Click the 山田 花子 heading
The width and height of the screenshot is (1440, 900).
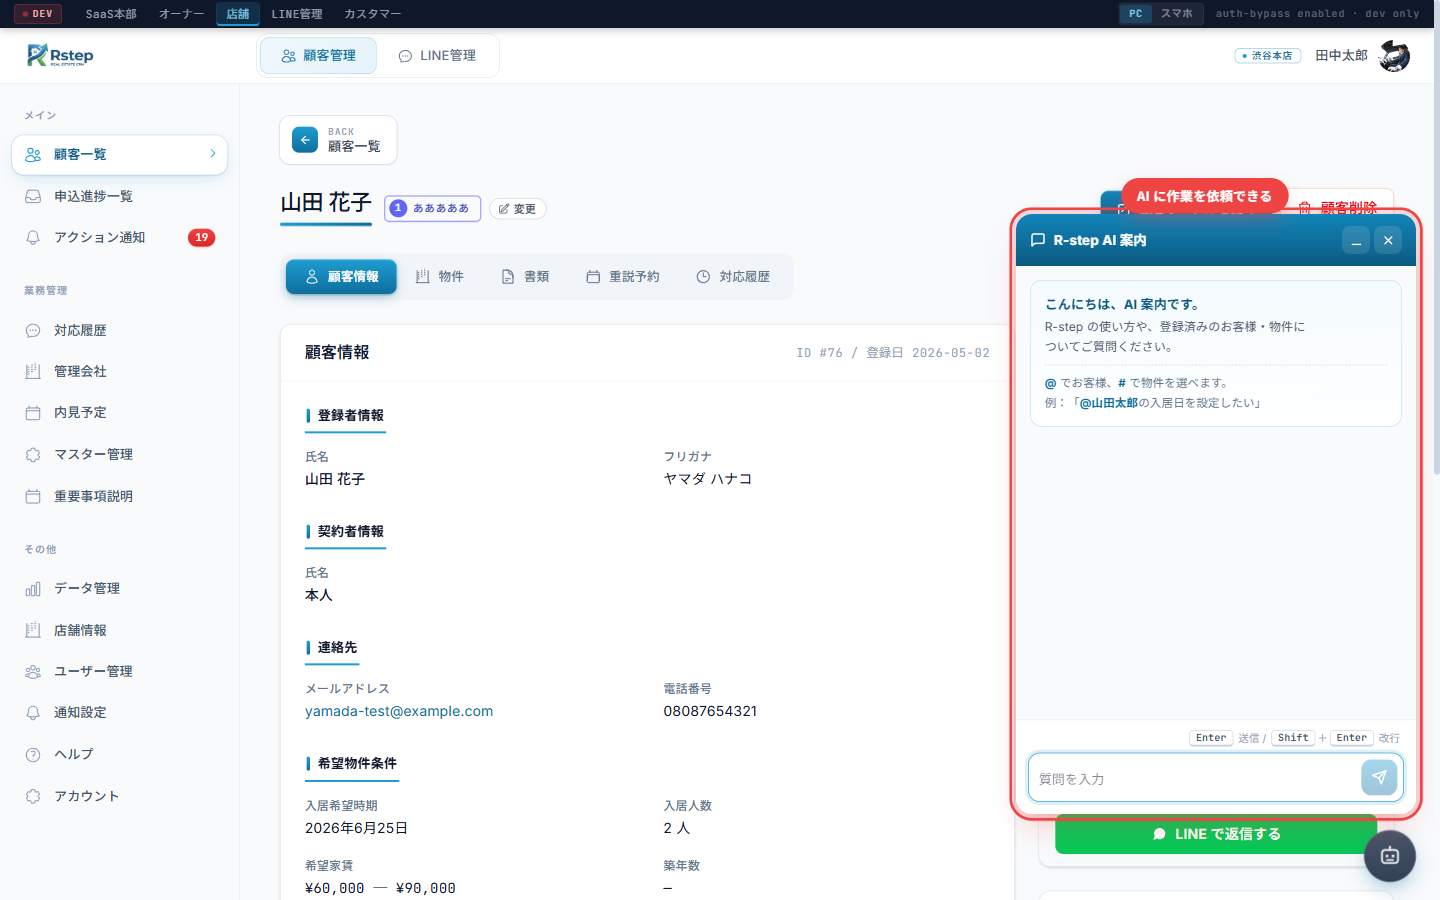(326, 203)
